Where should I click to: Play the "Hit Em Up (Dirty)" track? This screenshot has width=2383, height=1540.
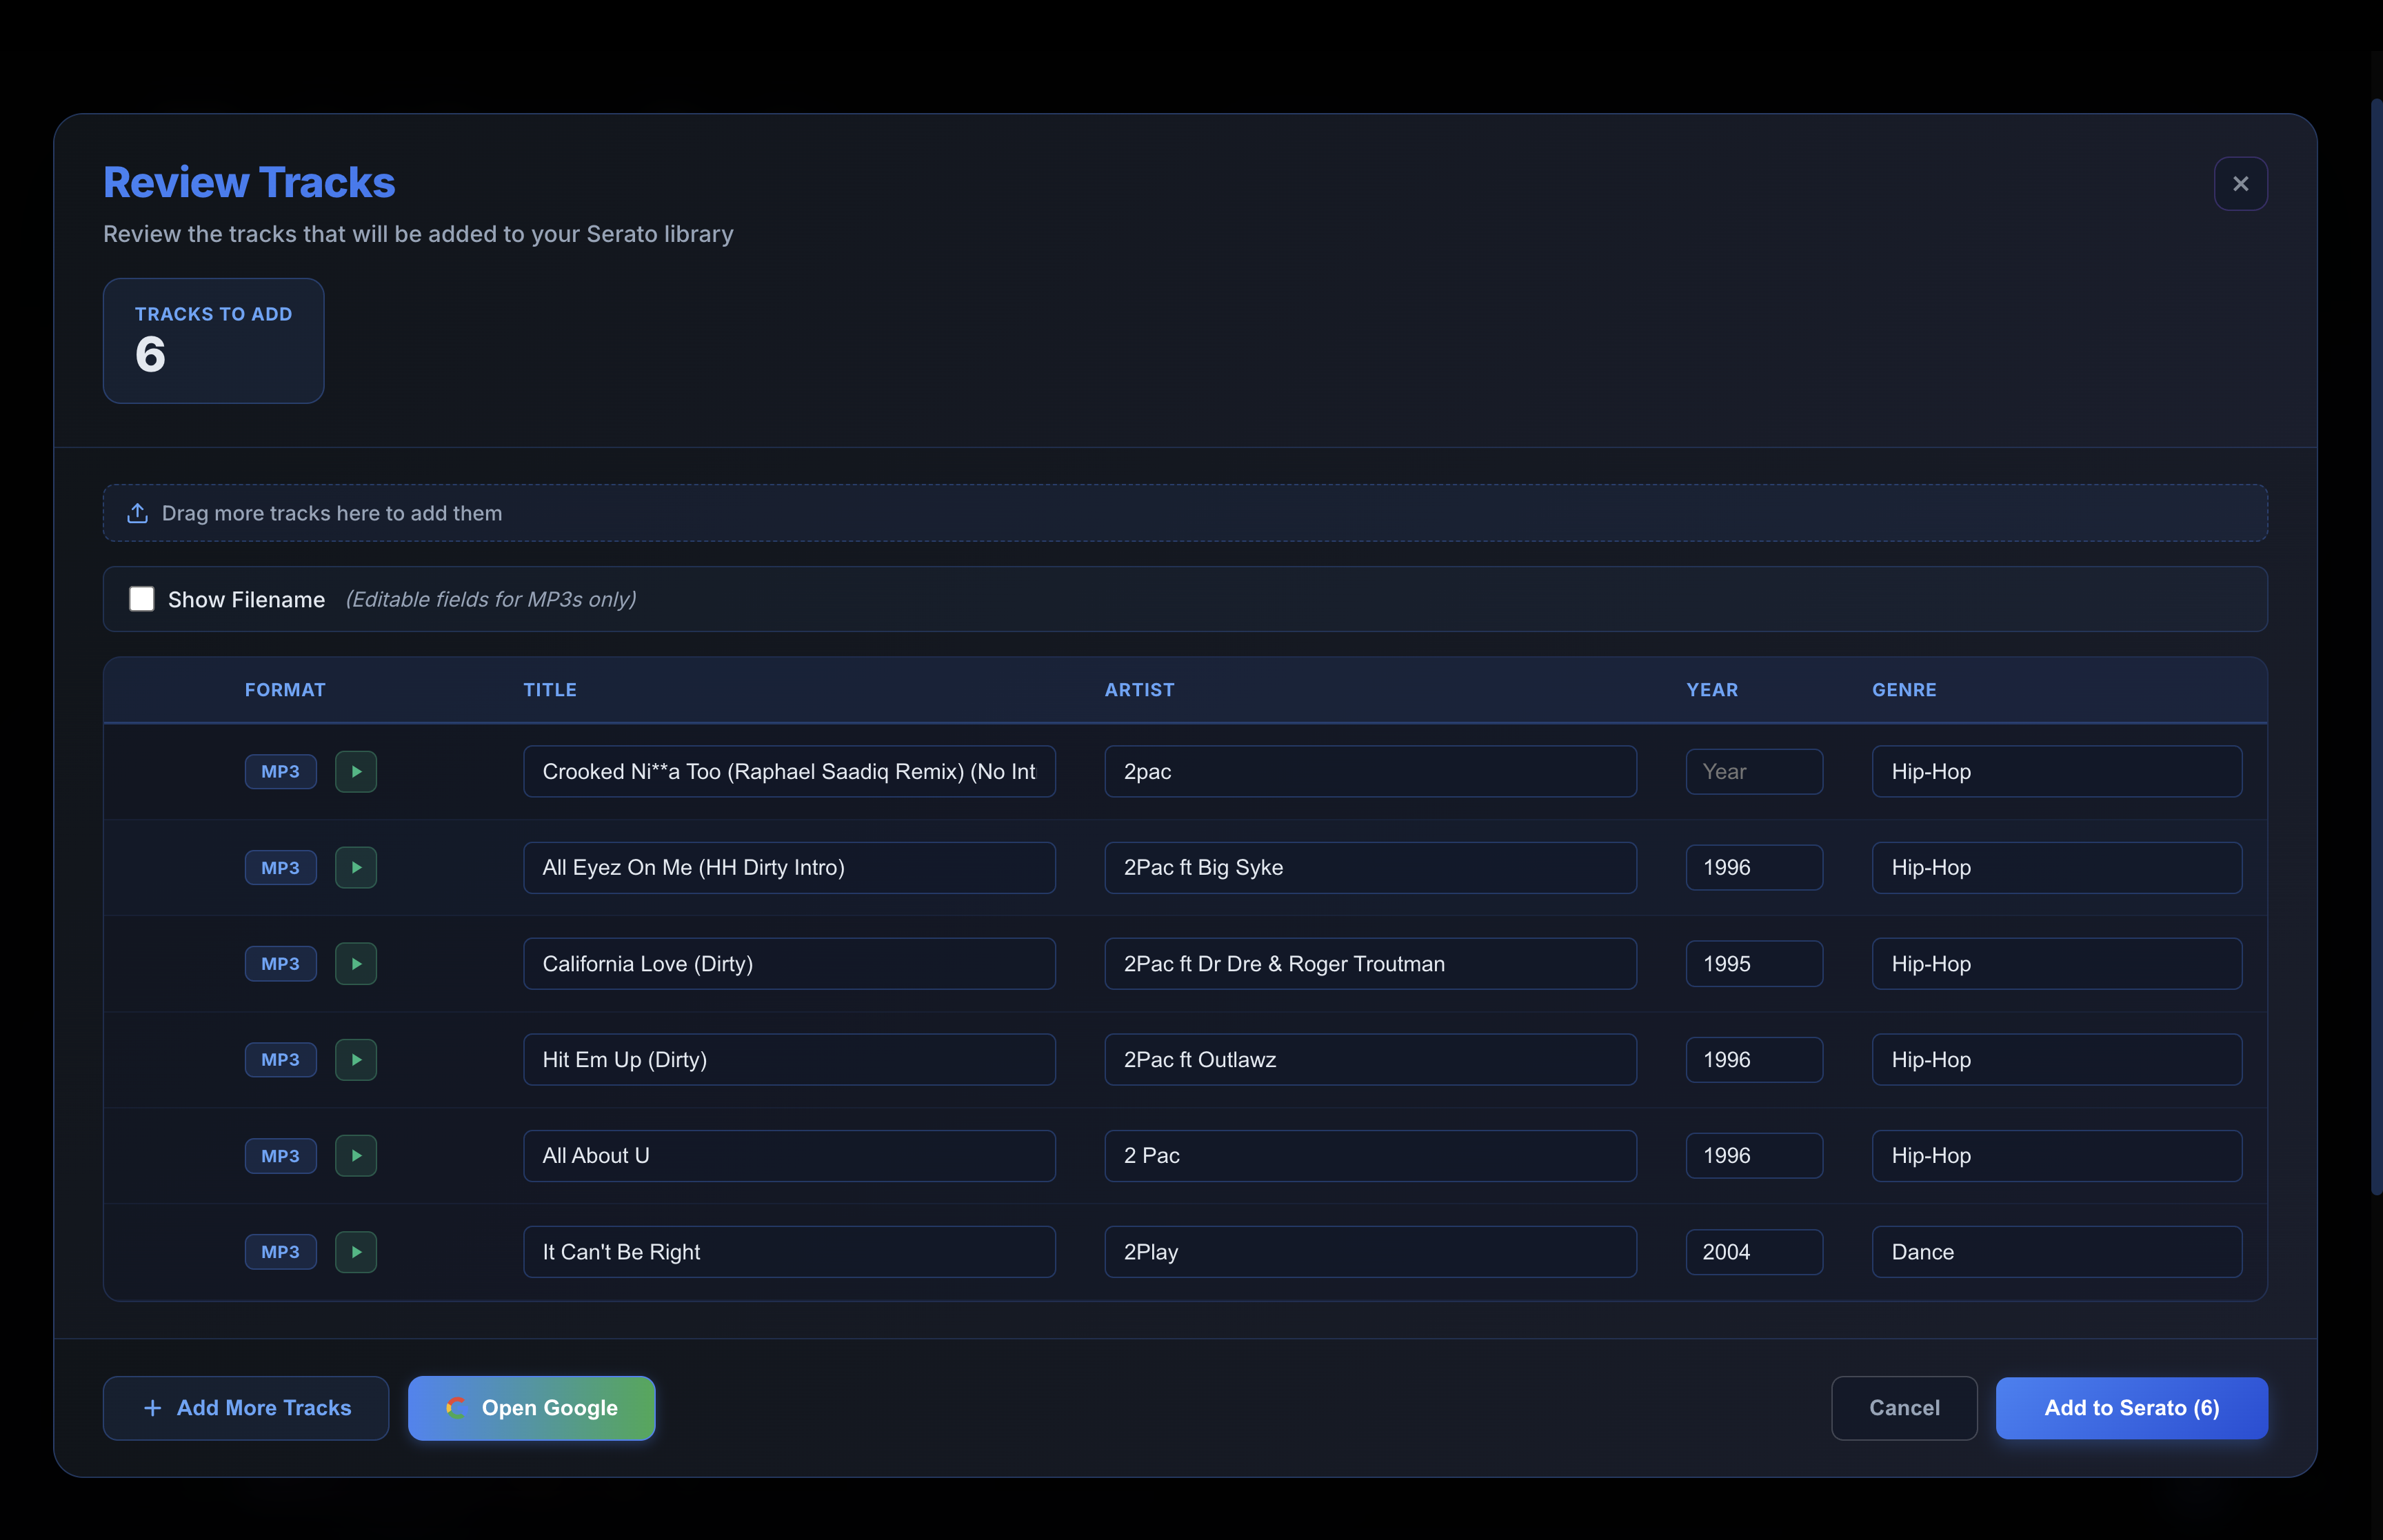[356, 1059]
